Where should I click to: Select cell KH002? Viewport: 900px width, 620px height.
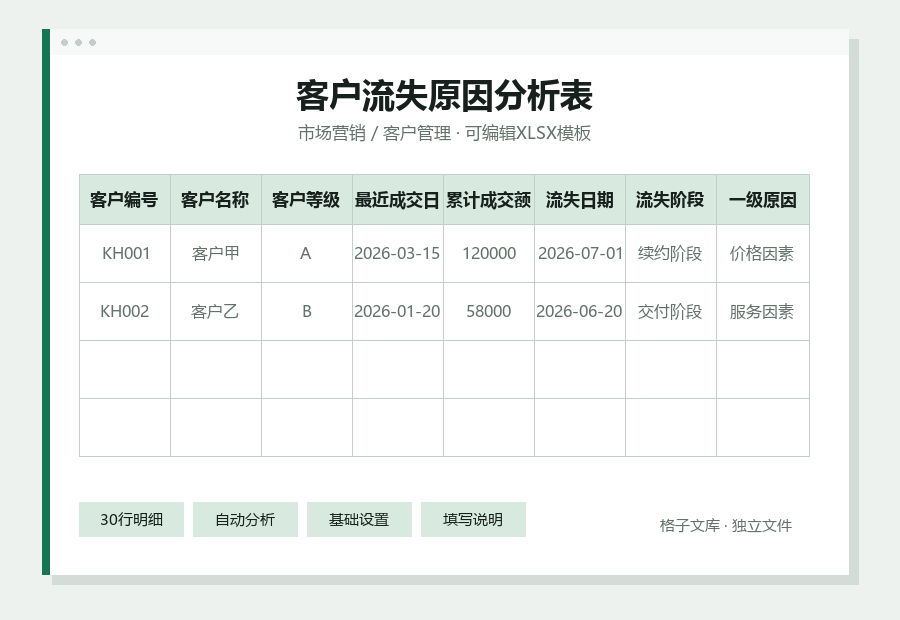tap(125, 311)
